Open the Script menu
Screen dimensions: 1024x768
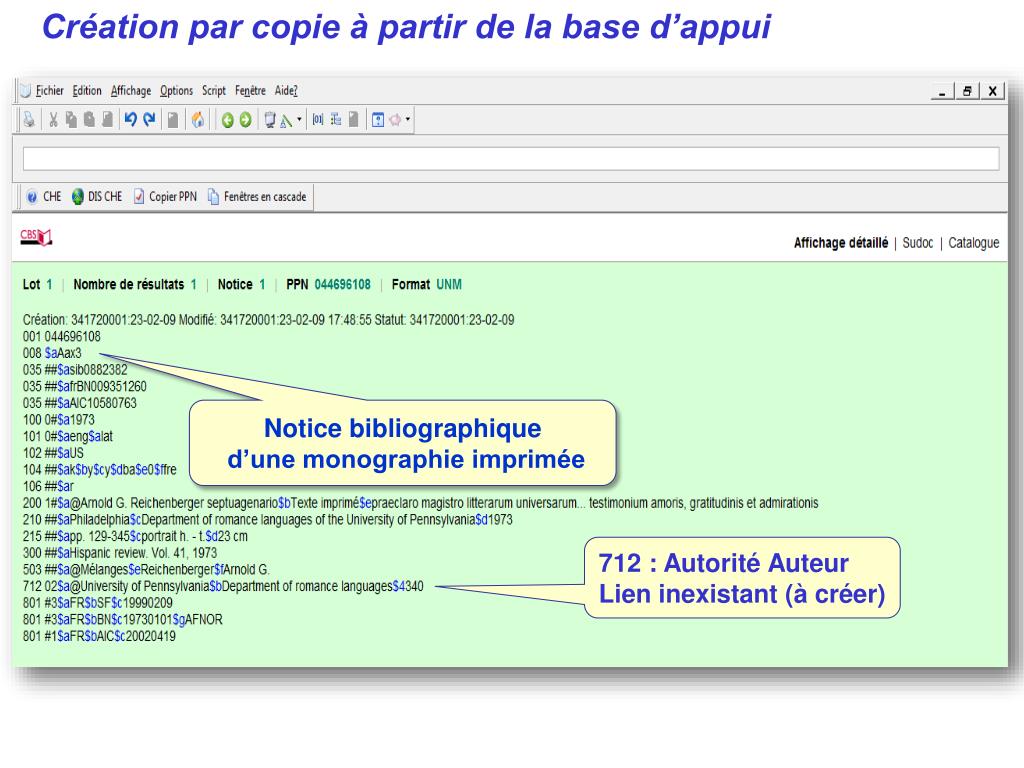pyautogui.click(x=214, y=91)
